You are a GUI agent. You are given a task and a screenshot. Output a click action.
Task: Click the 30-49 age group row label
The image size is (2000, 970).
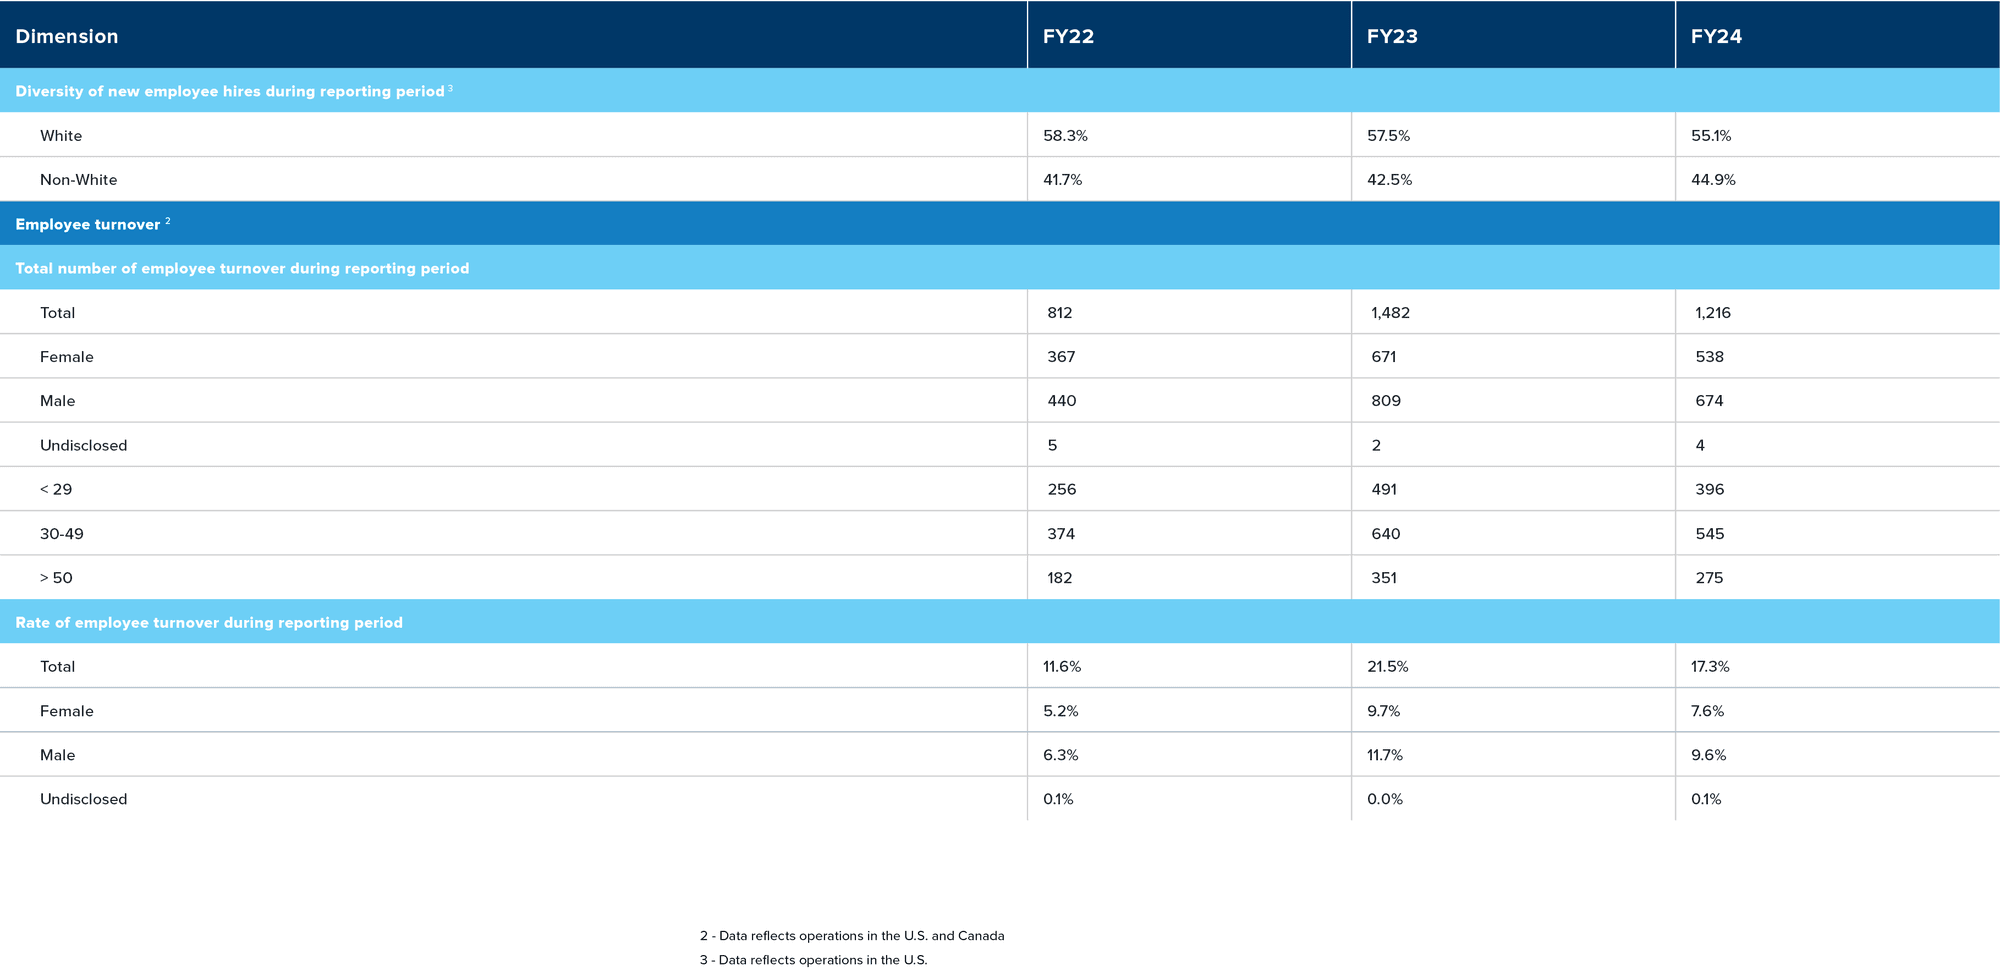tap(62, 534)
